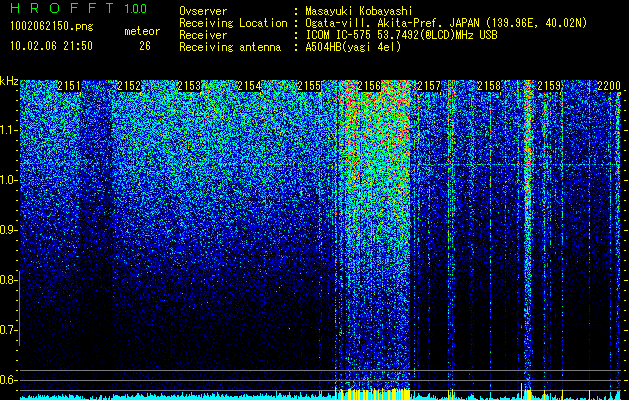Click the 0.6 frequency axis label
The width and height of the screenshot is (629, 400).
coord(8,380)
